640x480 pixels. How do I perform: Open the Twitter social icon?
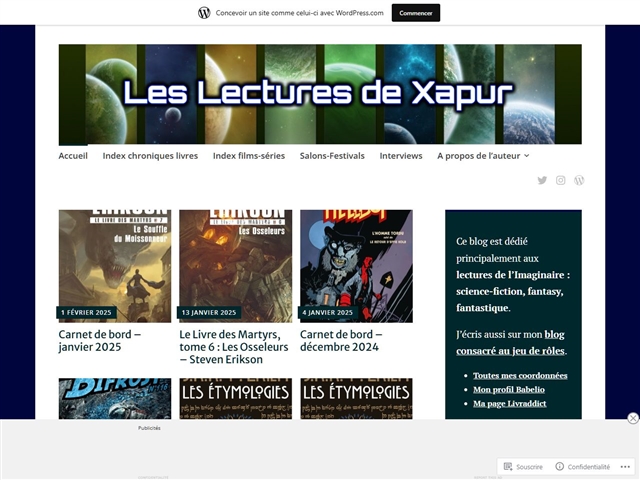point(542,180)
